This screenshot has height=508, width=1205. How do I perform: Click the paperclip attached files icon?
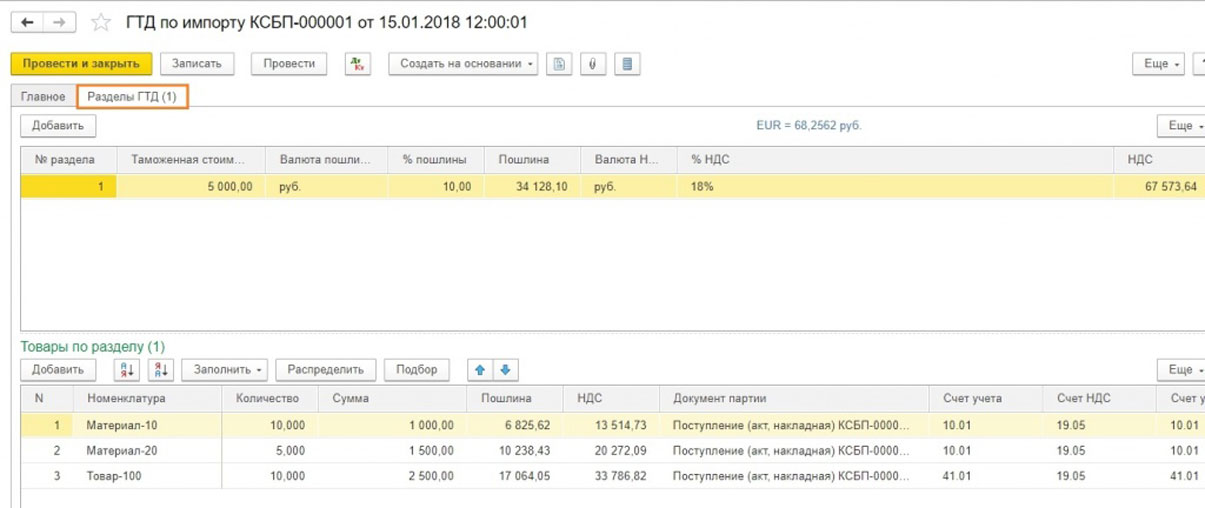(x=593, y=64)
